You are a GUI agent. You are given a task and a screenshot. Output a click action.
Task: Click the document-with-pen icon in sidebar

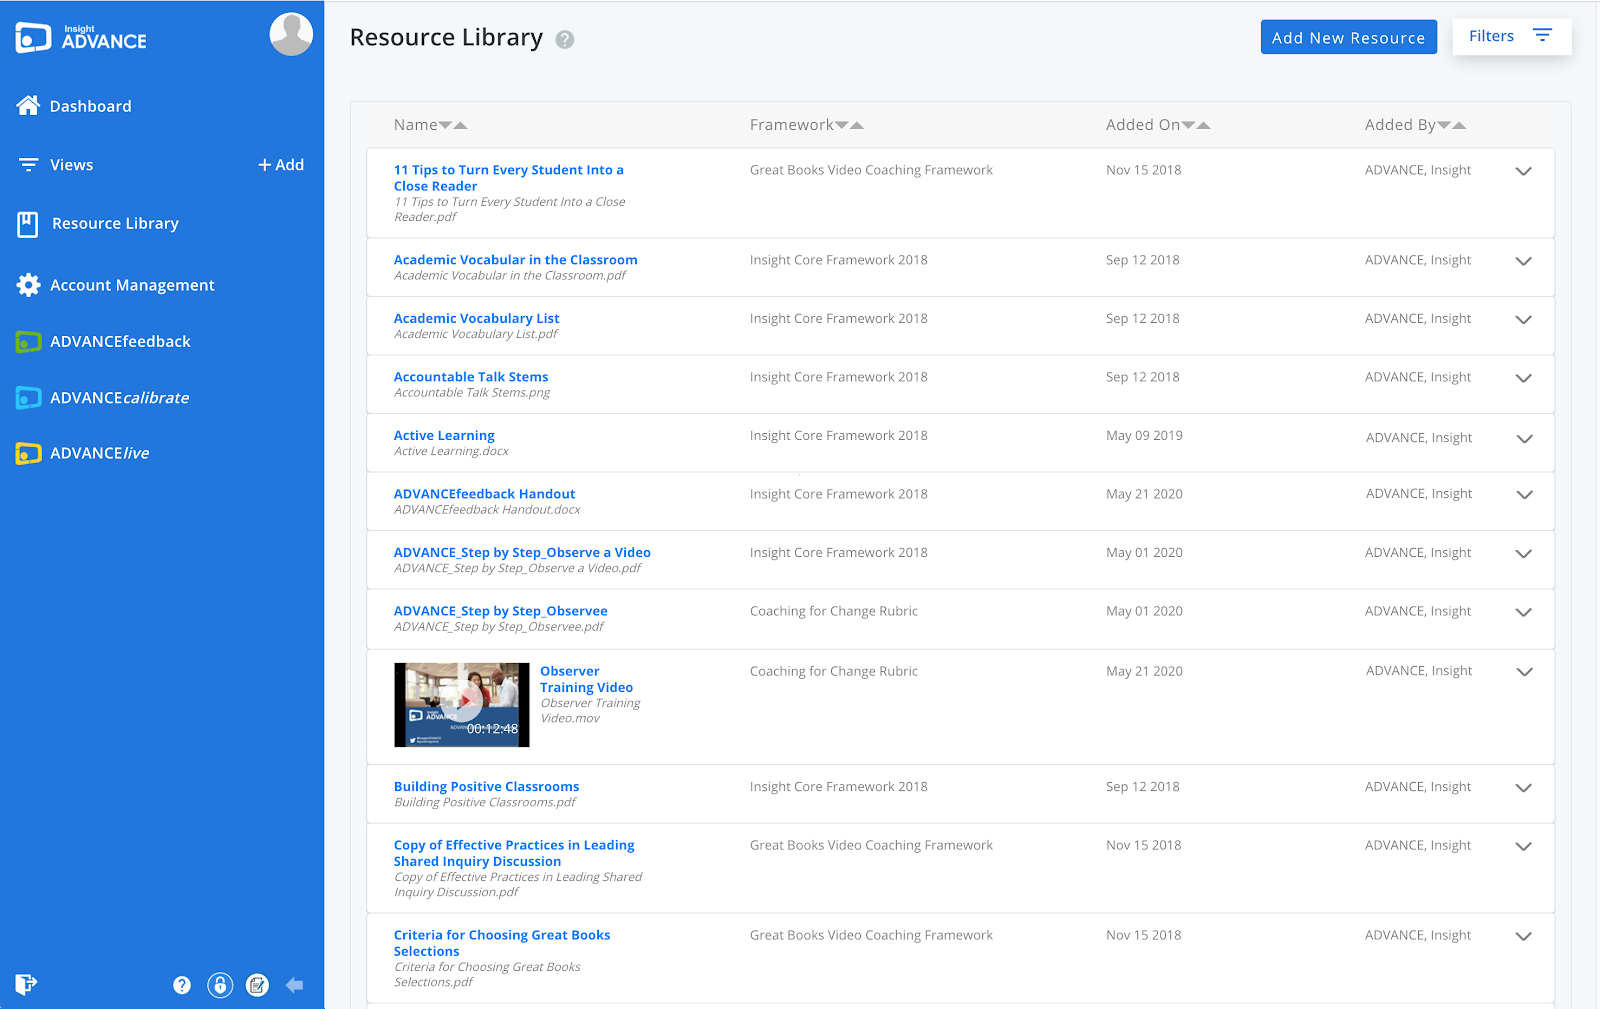pyautogui.click(x=258, y=985)
